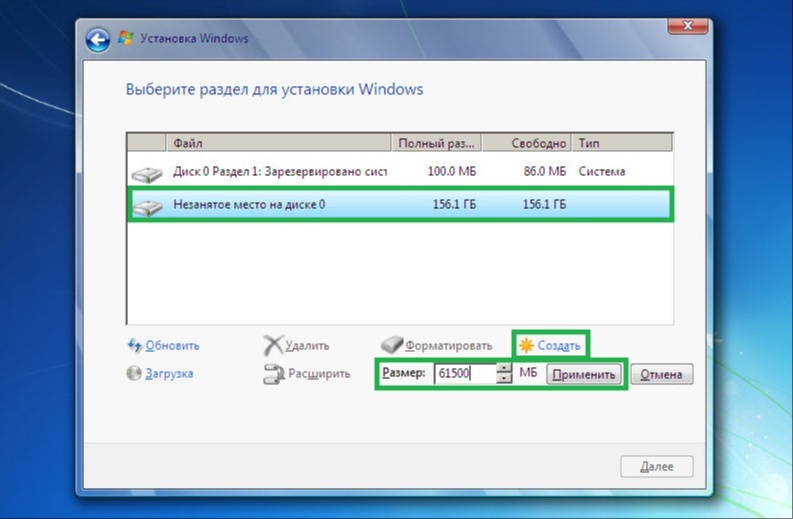Click the Расширить link
Screen dimensions: 793x519
click(x=319, y=374)
